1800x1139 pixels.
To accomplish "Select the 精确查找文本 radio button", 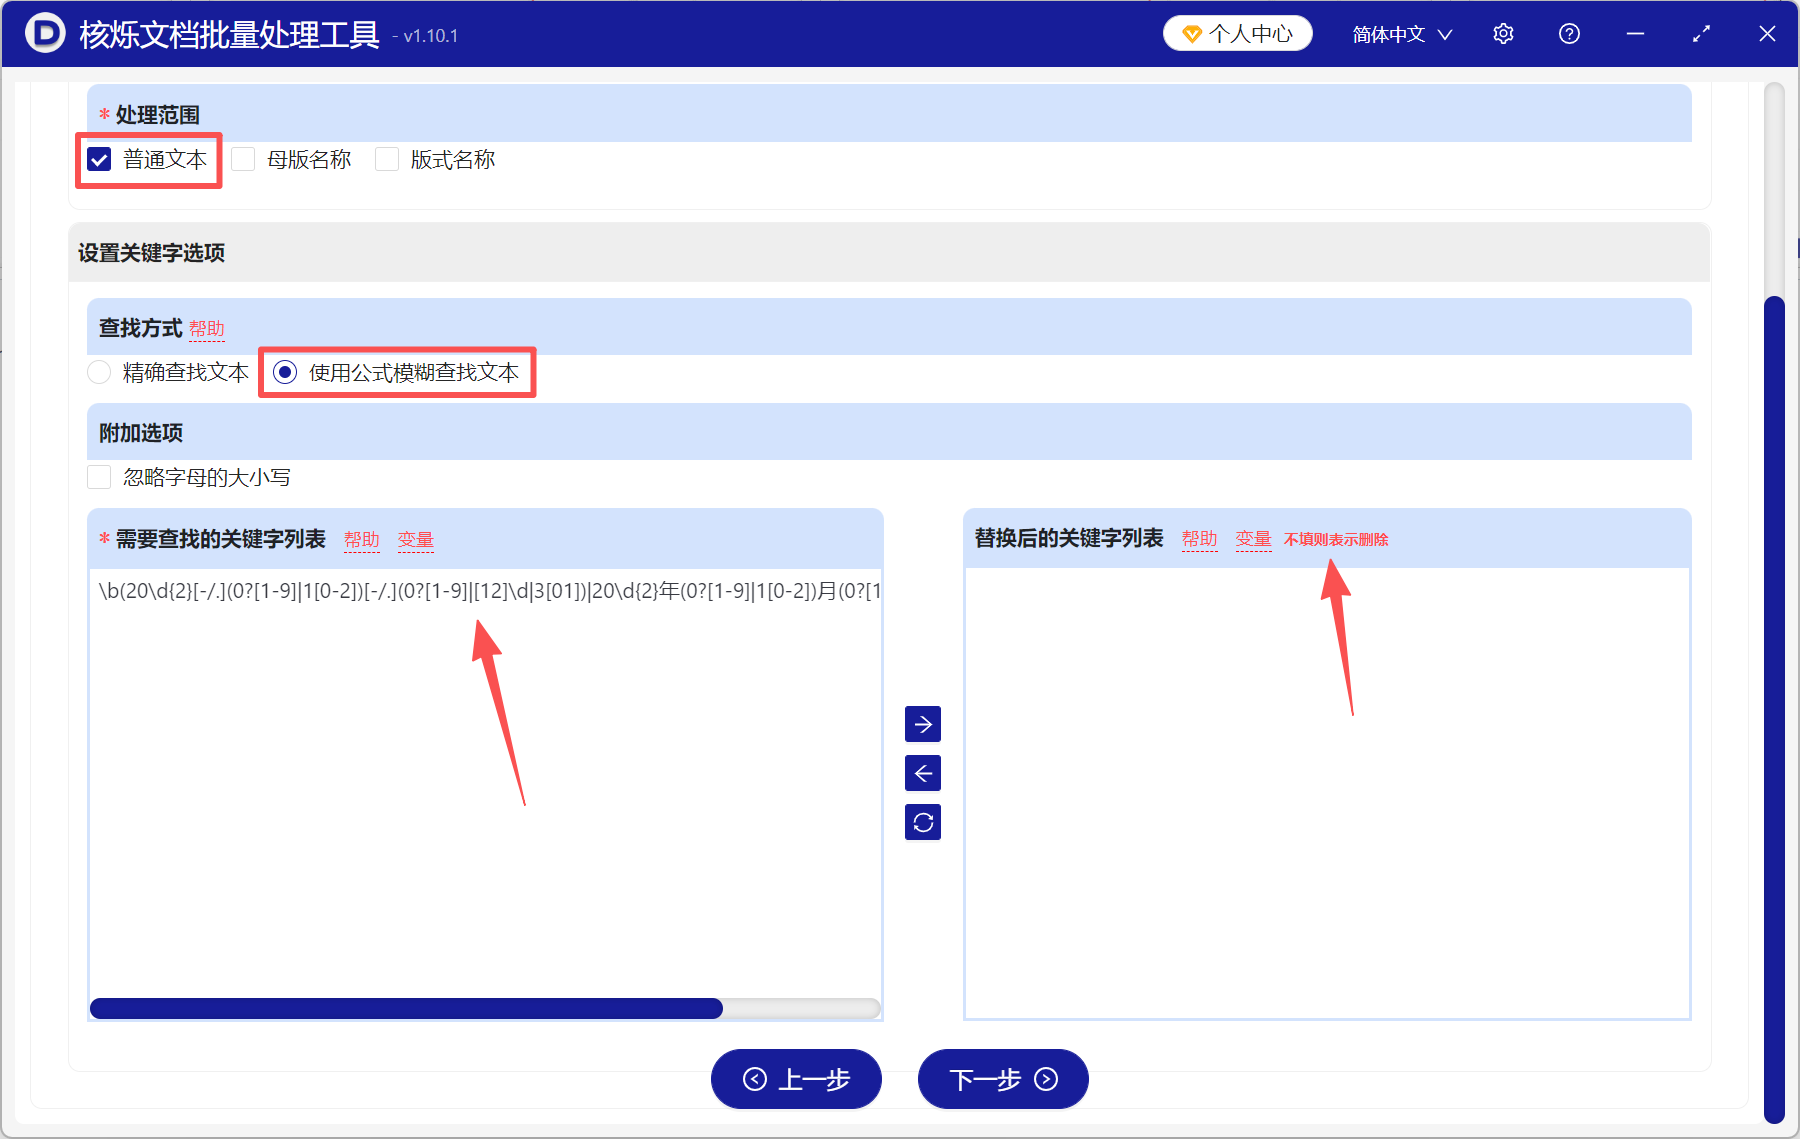I will (99, 371).
